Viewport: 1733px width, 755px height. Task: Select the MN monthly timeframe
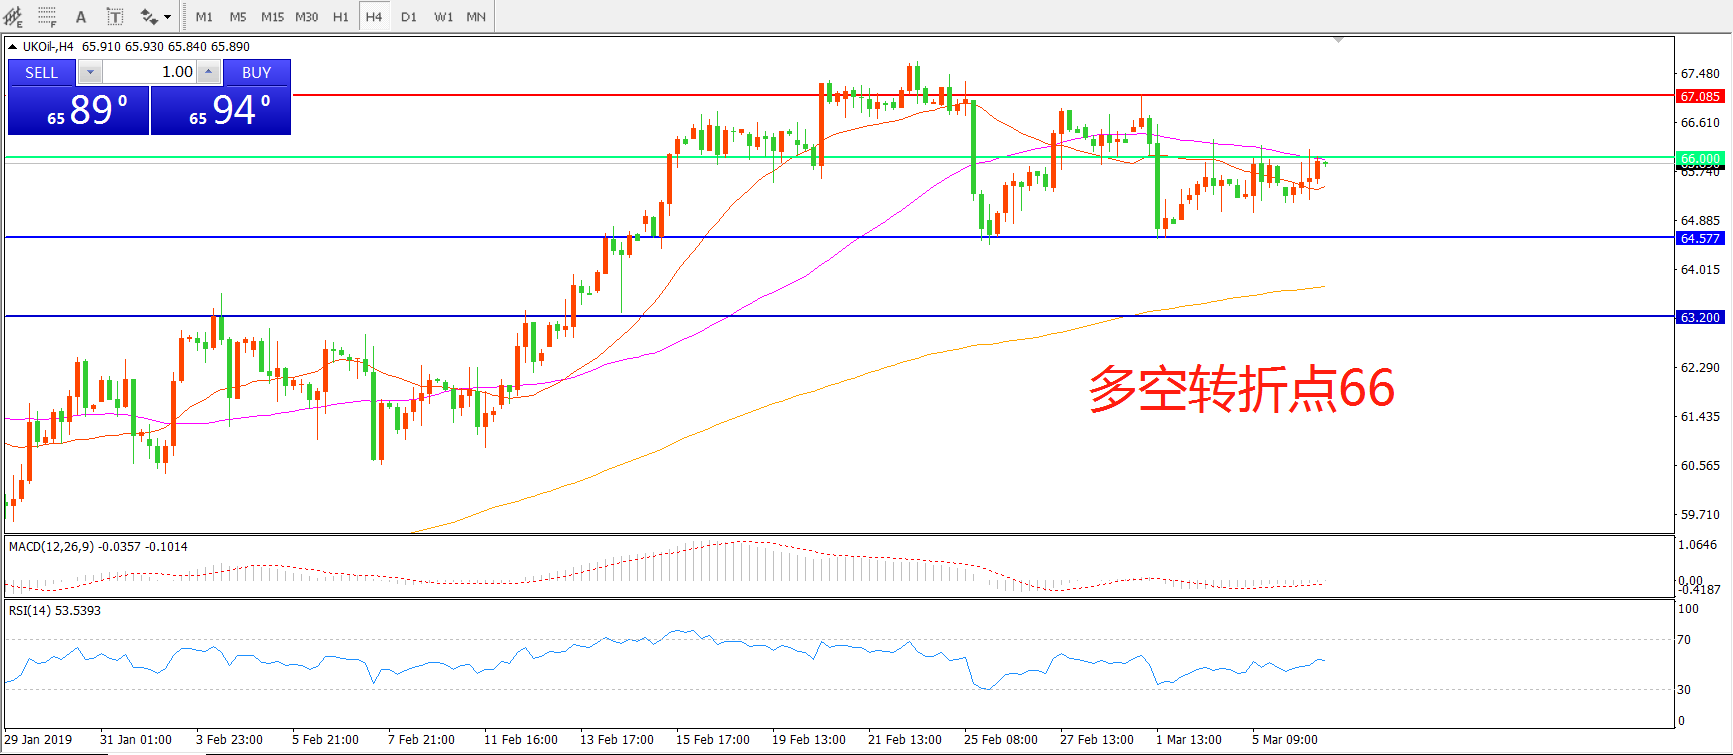[476, 17]
